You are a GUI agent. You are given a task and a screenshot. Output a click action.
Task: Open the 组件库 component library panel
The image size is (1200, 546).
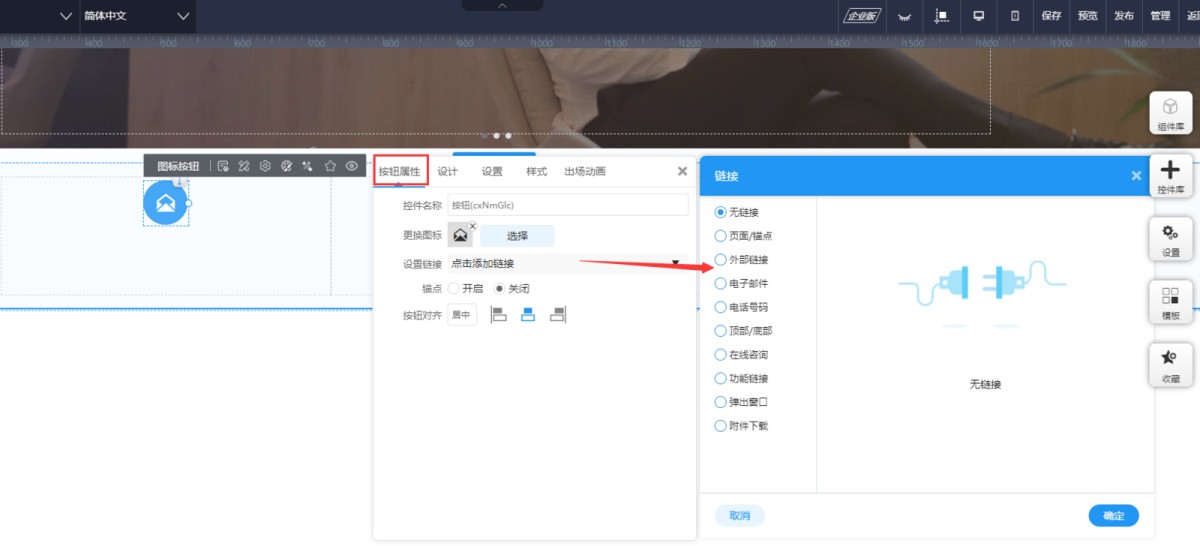(x=1170, y=113)
